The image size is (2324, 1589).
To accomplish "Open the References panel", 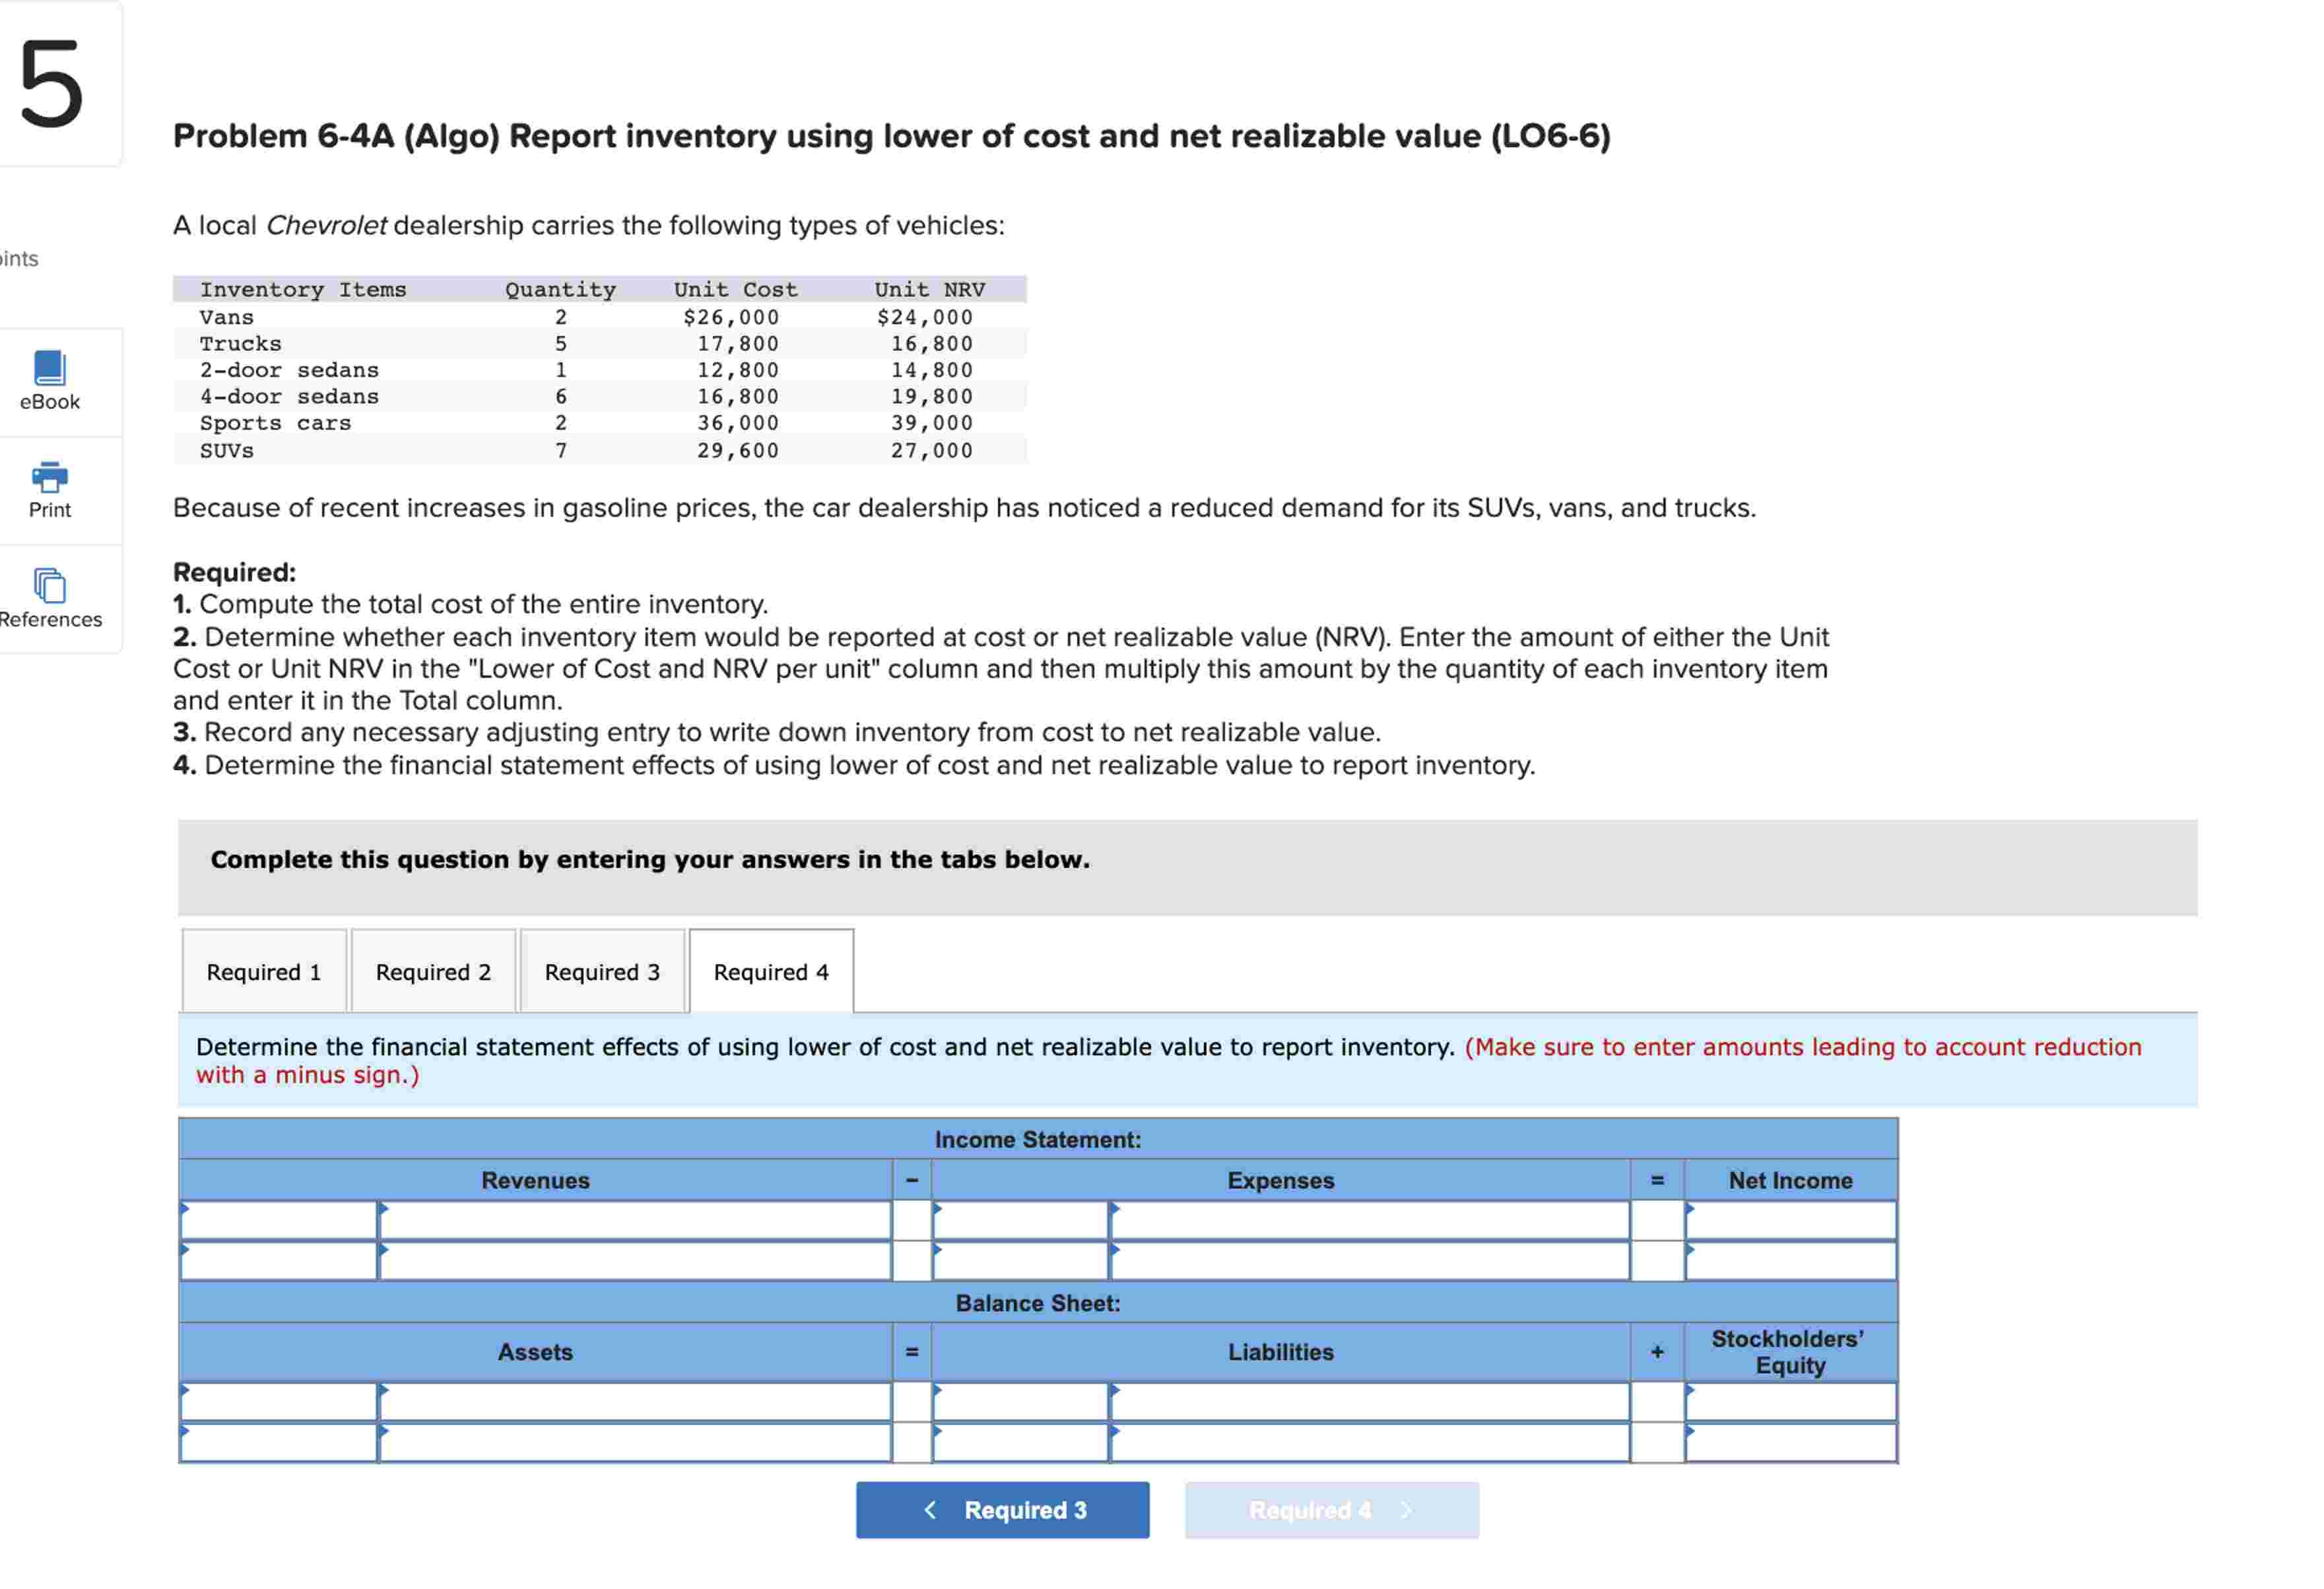I will (50, 600).
